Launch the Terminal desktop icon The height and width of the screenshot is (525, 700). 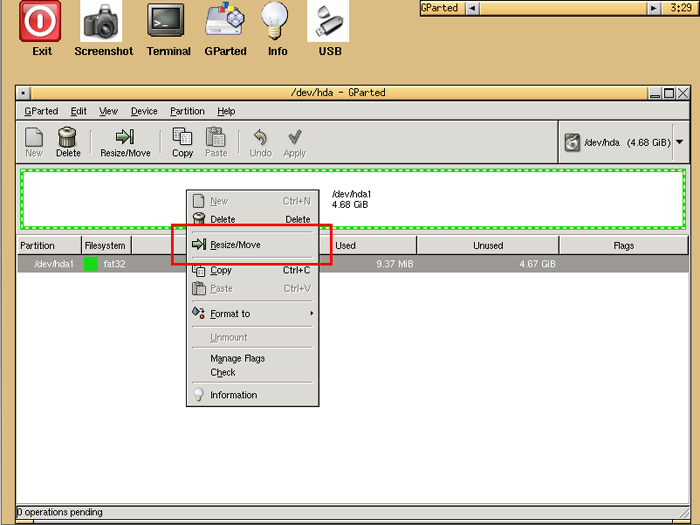pos(166,21)
